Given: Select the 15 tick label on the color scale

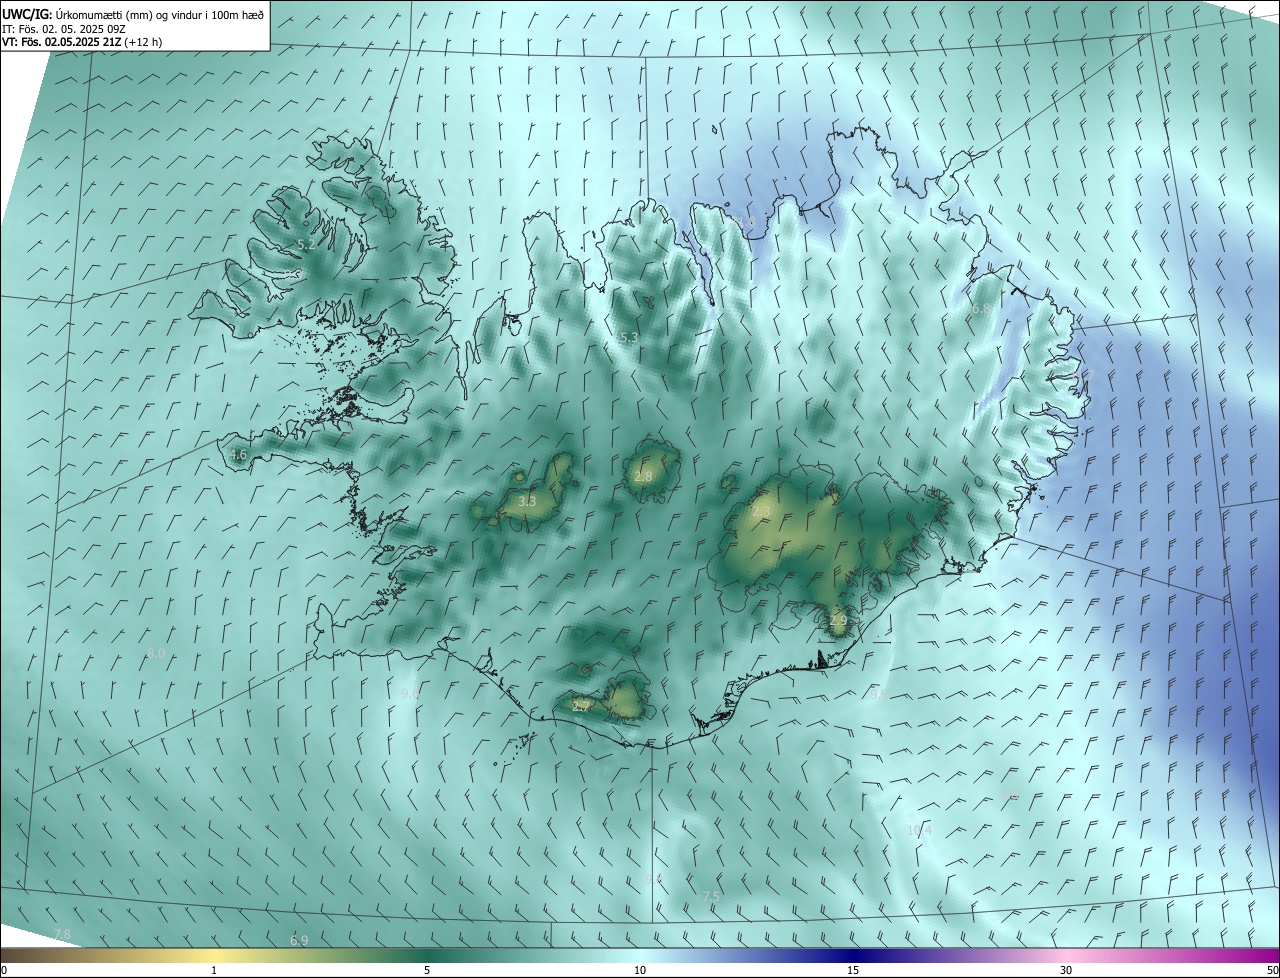Looking at the screenshot, I should click(x=853, y=970).
